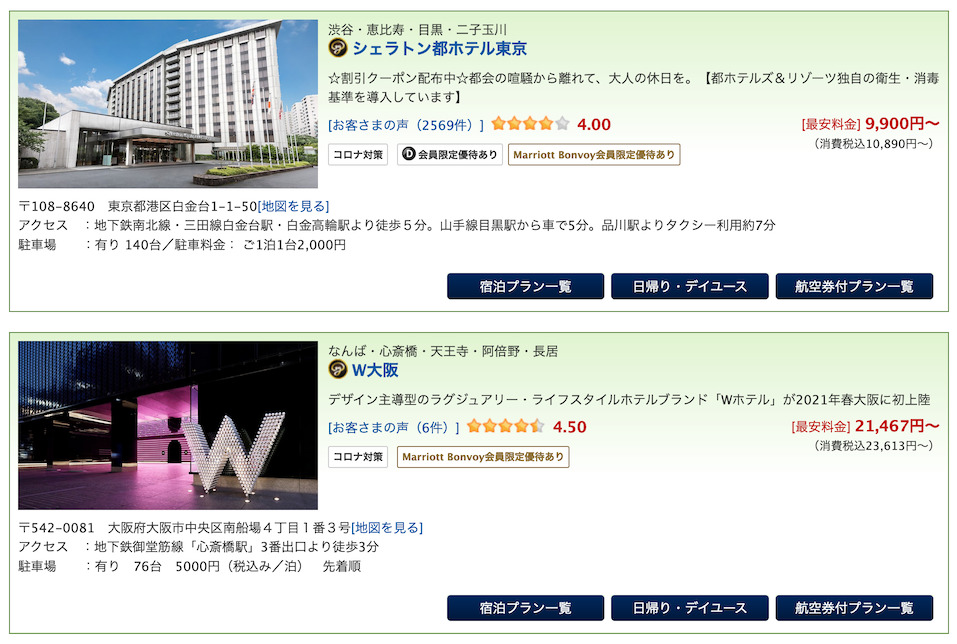Open the シェラトン都ホテル東京 hotel page link

[x=439, y=48]
